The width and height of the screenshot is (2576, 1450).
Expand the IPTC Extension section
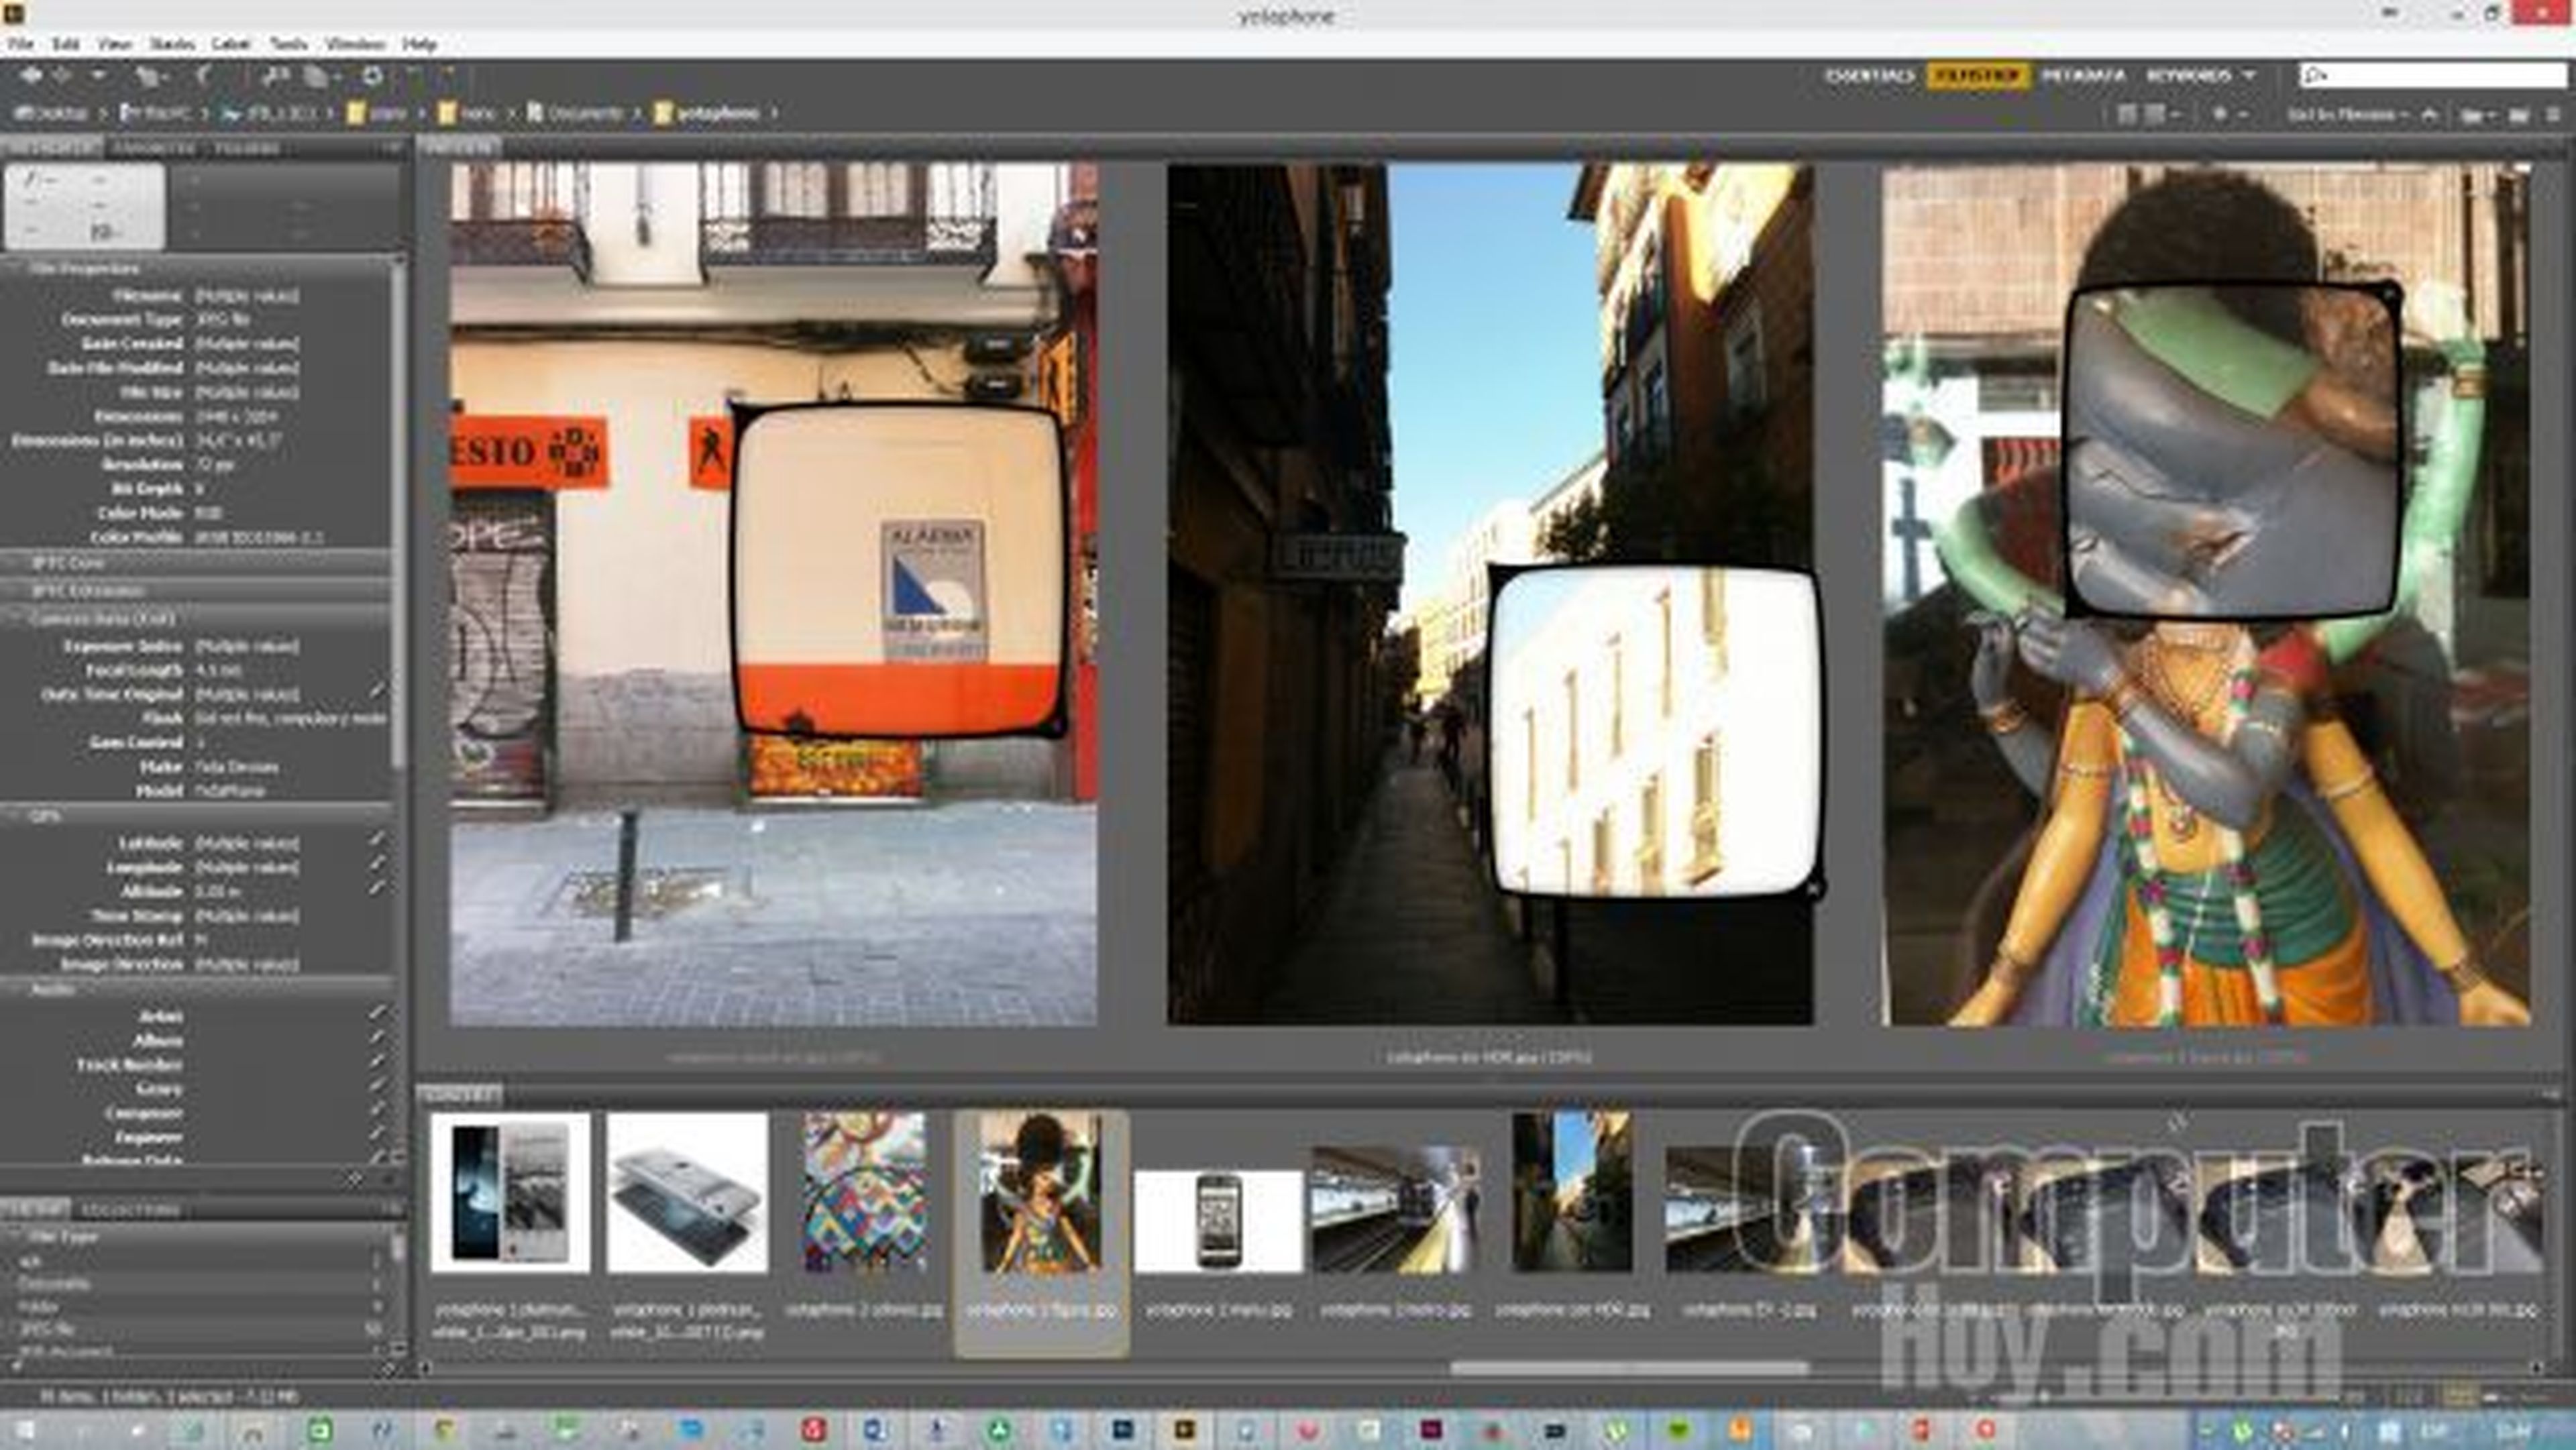(x=13, y=591)
